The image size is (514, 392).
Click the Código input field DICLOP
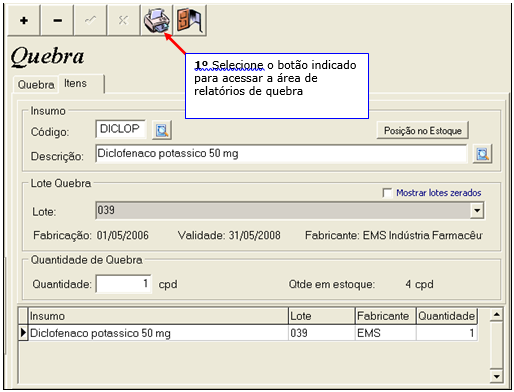[120, 129]
